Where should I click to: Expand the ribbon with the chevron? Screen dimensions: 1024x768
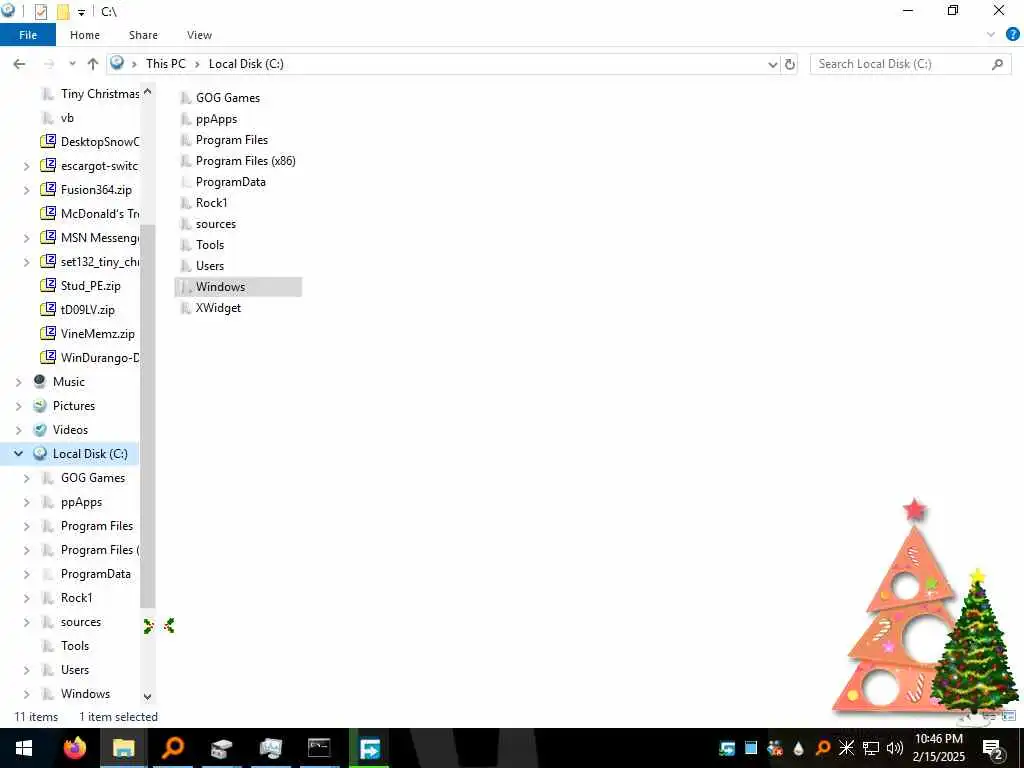(x=991, y=35)
